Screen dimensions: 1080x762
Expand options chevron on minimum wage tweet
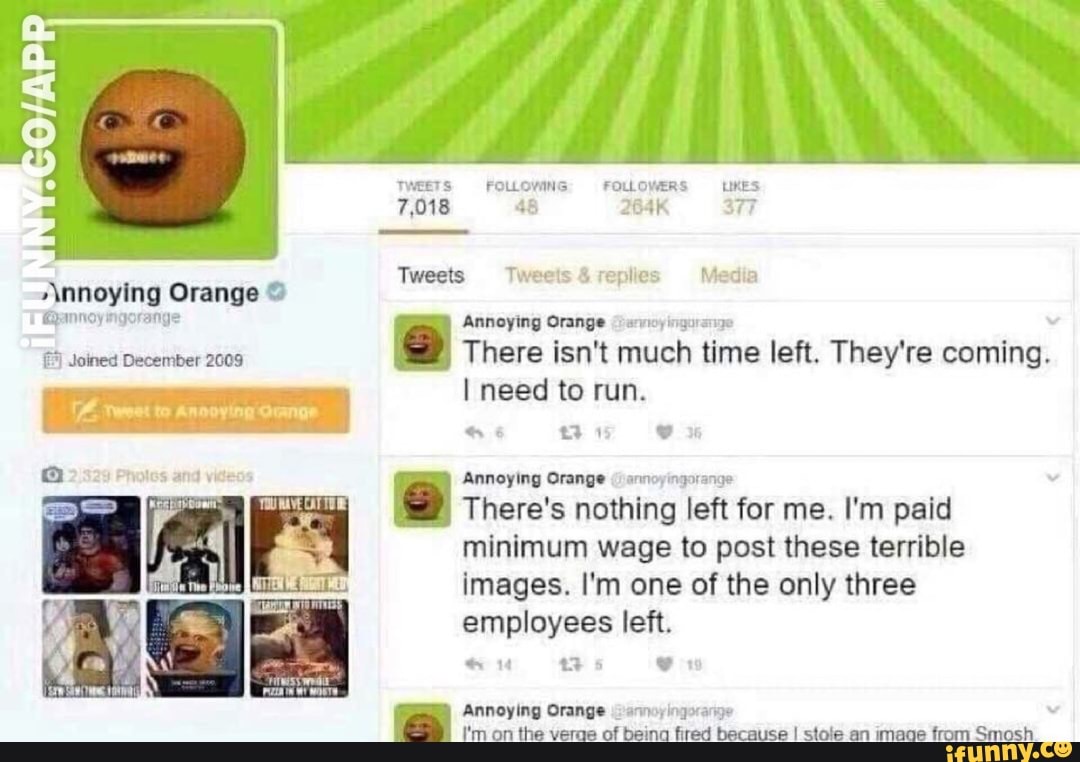(1052, 477)
